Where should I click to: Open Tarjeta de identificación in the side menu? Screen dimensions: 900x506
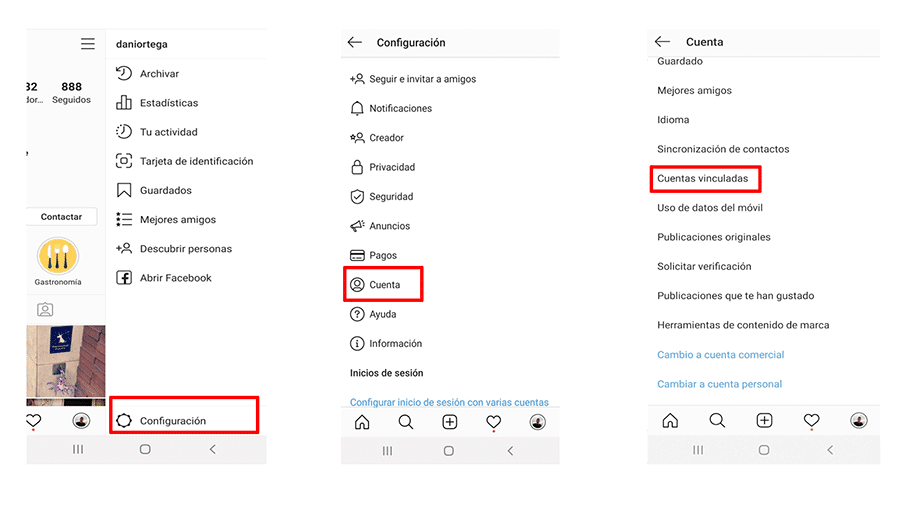tap(196, 161)
